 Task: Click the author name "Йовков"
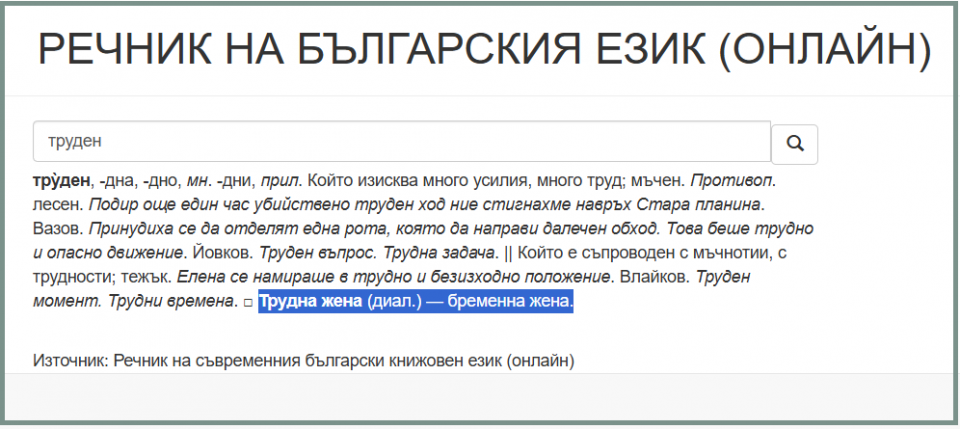(221, 253)
